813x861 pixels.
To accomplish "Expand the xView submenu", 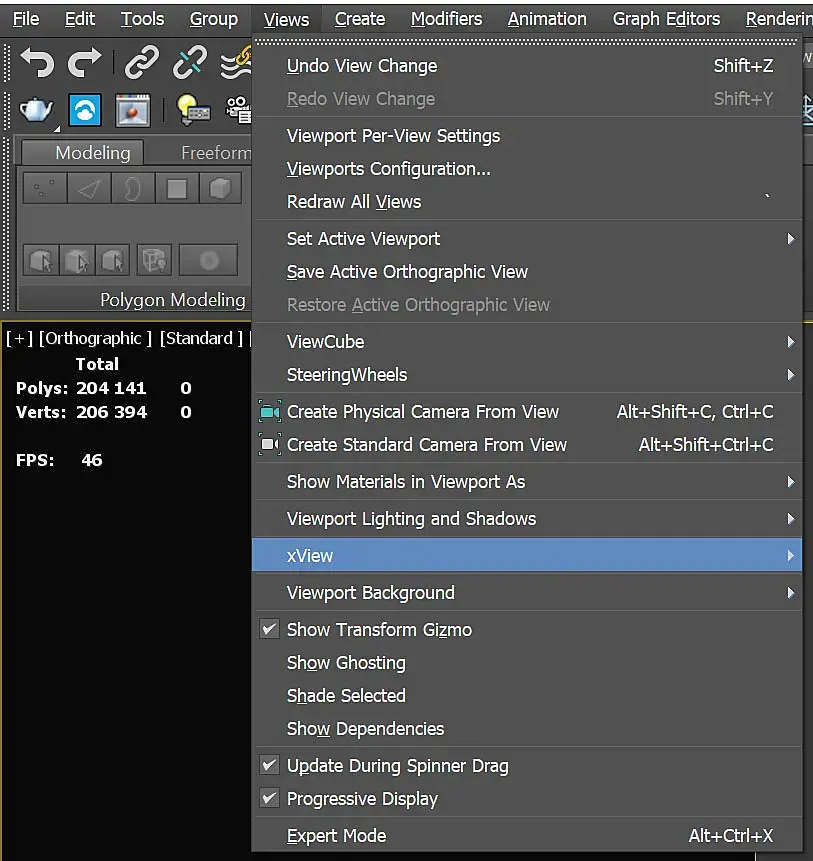I will click(526, 556).
